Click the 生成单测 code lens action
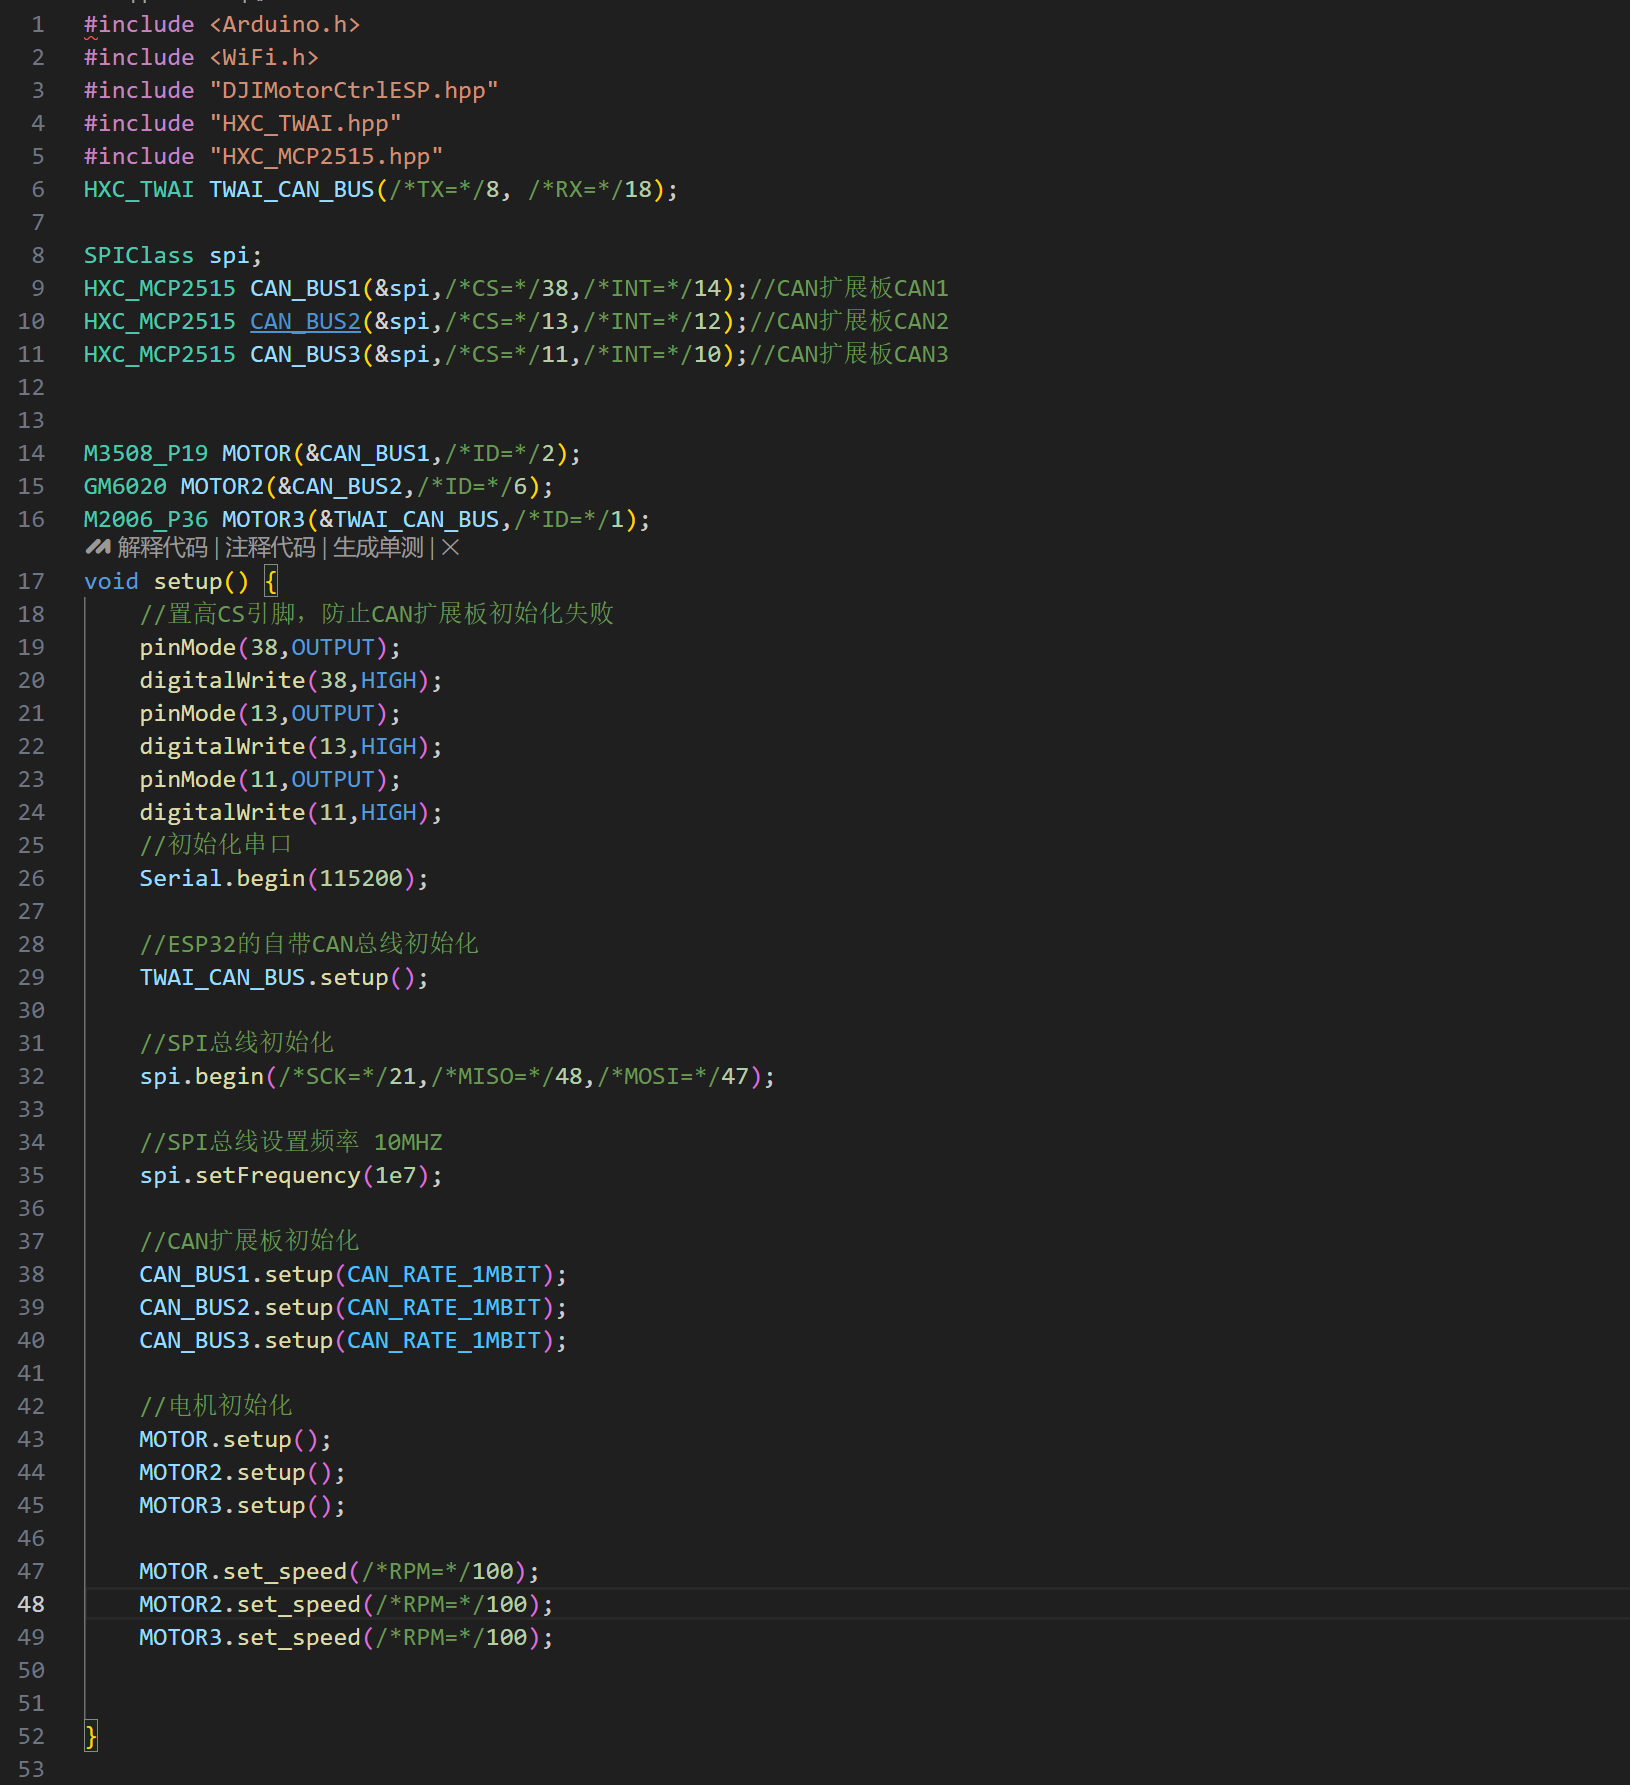1630x1785 pixels. click(378, 547)
